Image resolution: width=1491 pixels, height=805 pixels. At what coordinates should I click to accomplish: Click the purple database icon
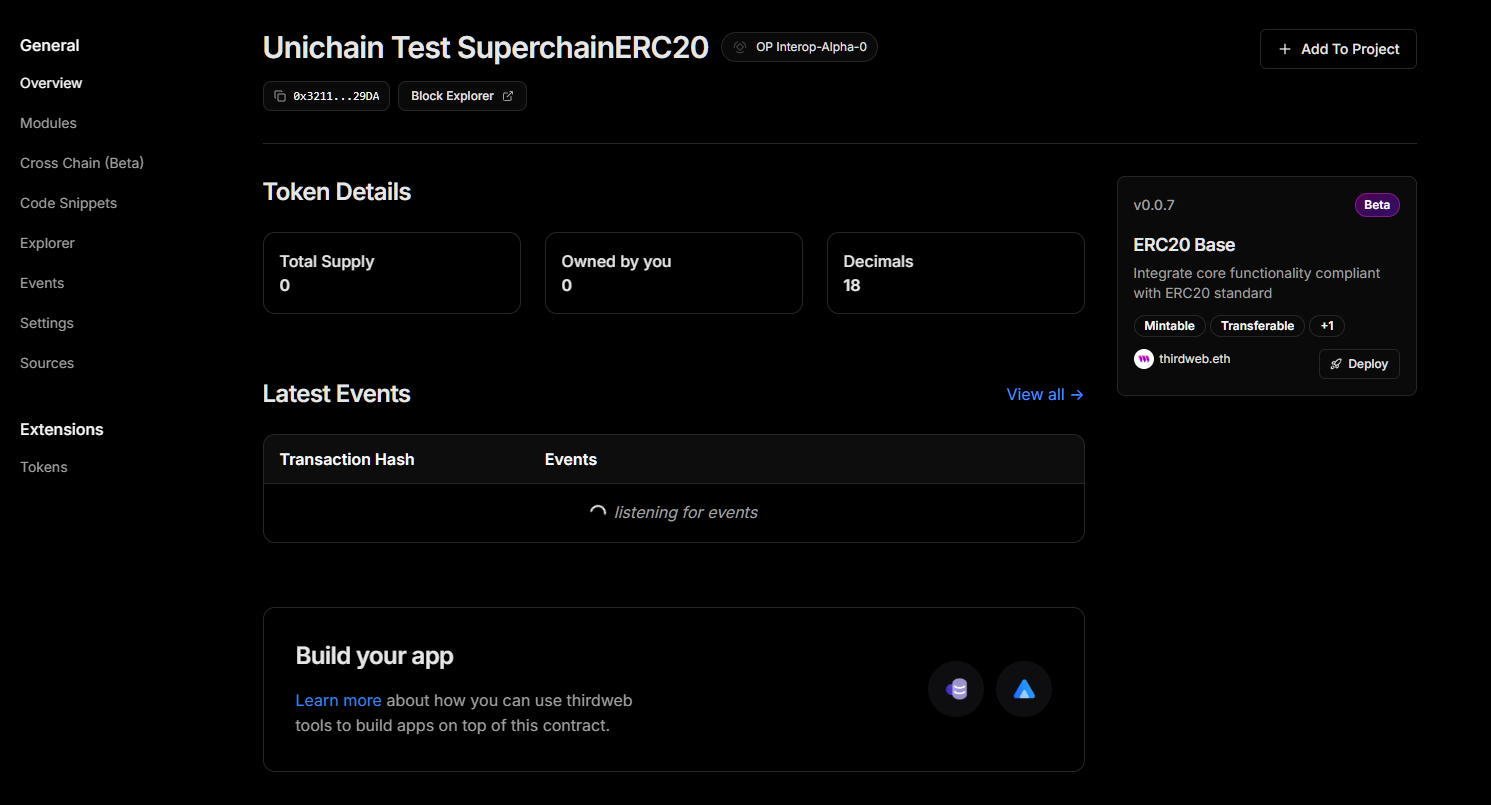click(956, 689)
